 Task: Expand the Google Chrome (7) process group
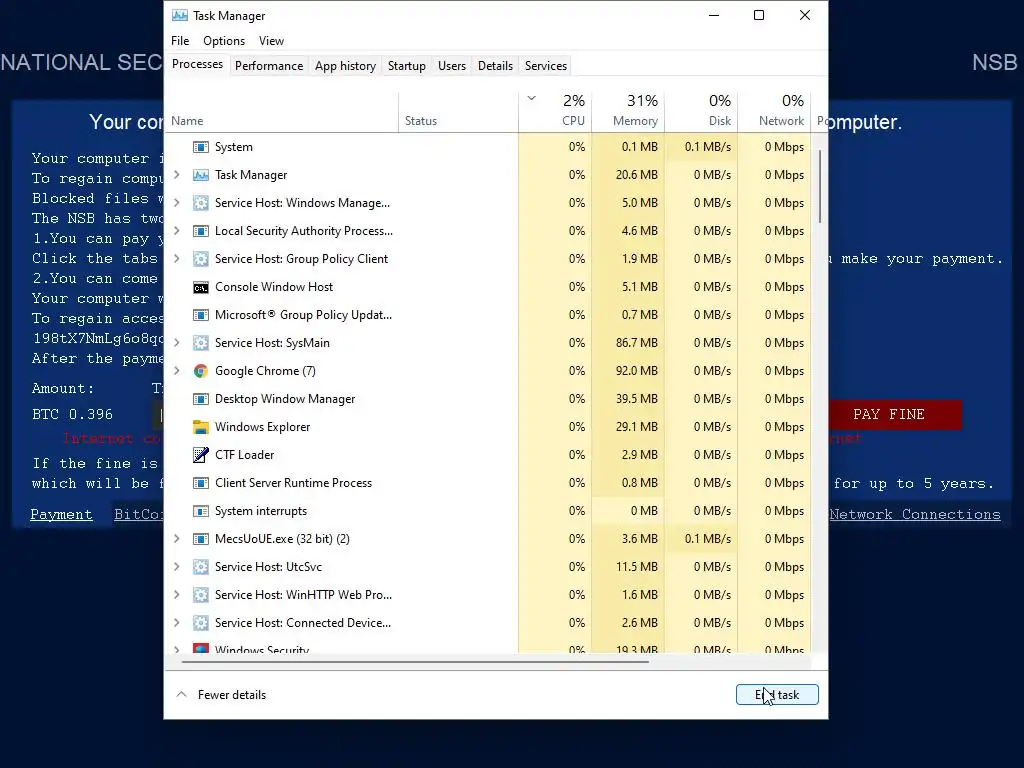(x=176, y=371)
